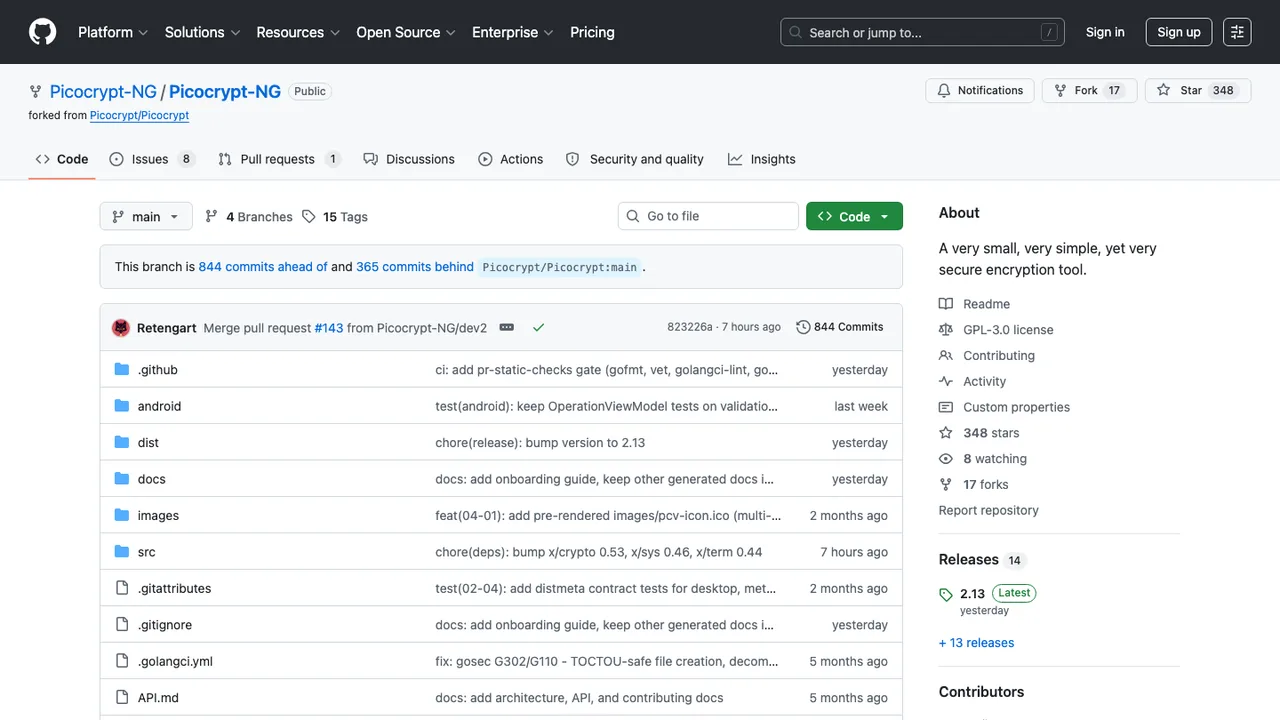Click the Report repository link
1280x720 pixels.
(988, 510)
